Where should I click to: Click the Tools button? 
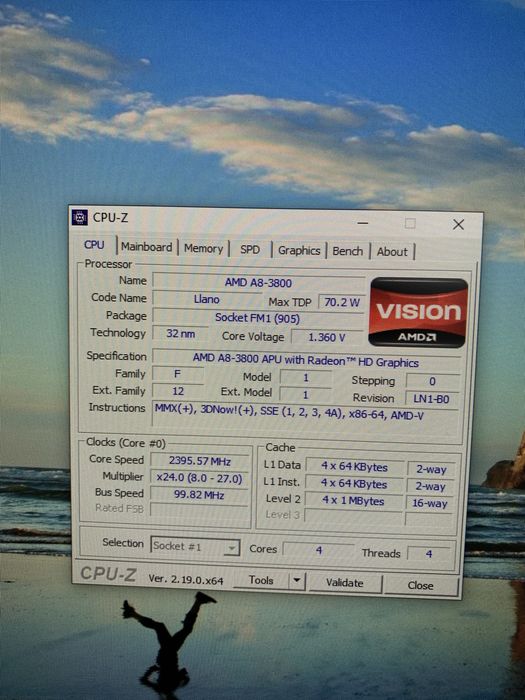pyautogui.click(x=261, y=580)
